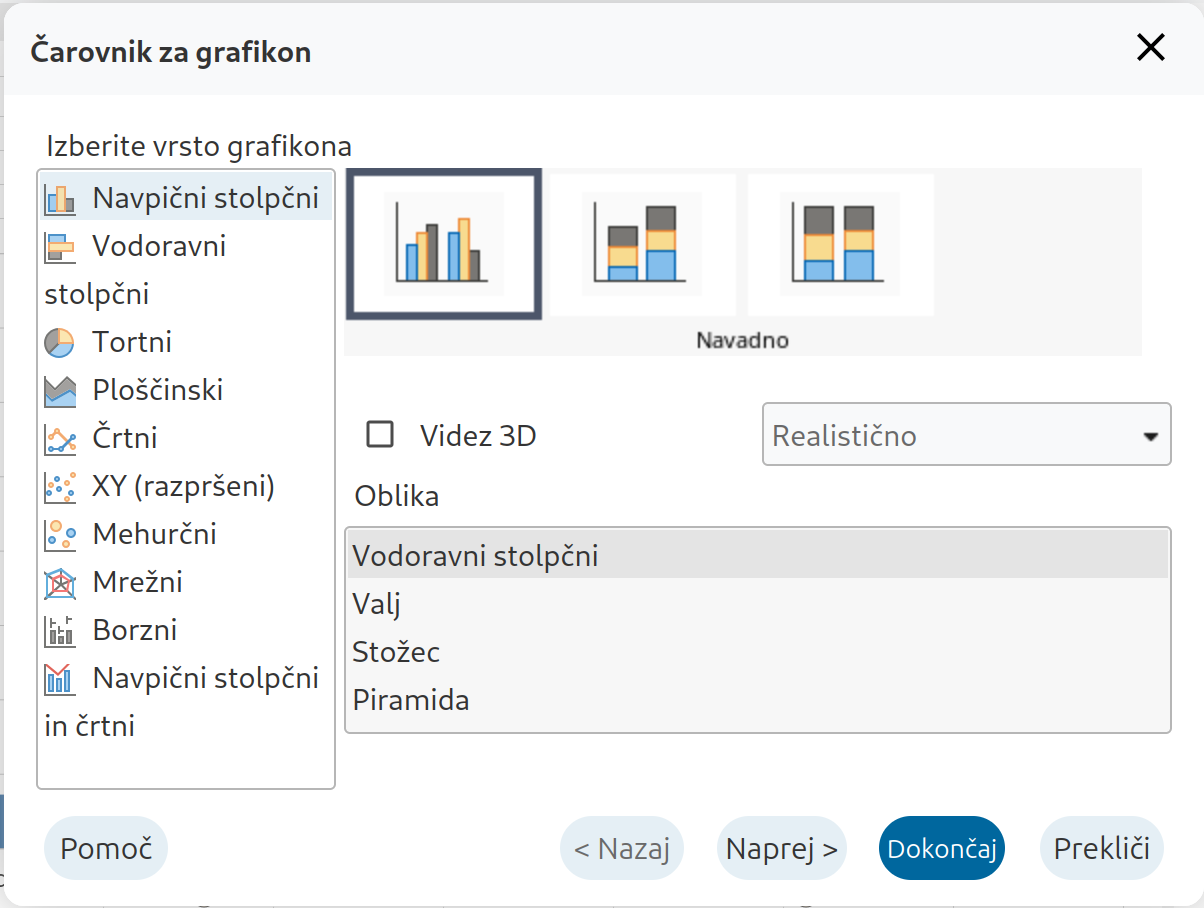Select the XY (razpršeni) scatter icon
The image size is (1204, 908).
click(x=60, y=486)
